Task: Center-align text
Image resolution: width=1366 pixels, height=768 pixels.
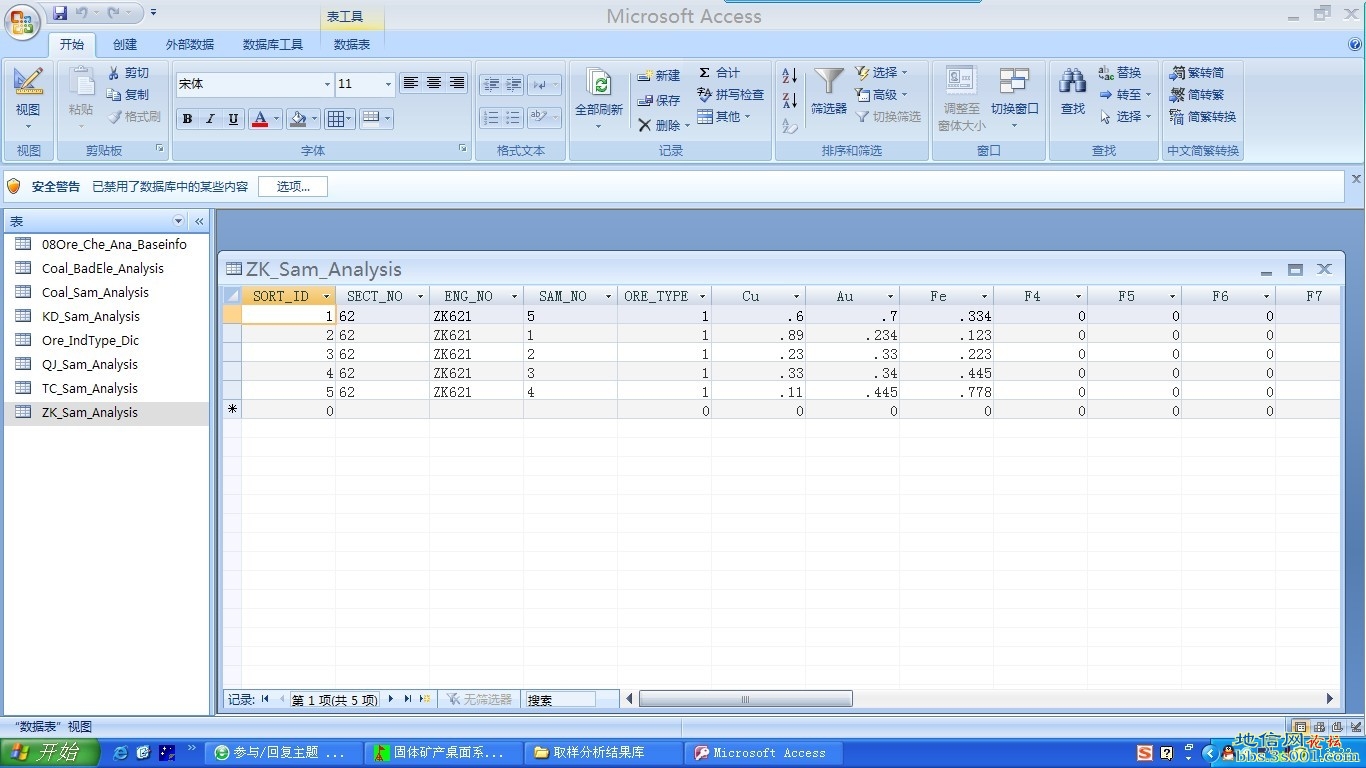Action: (434, 83)
